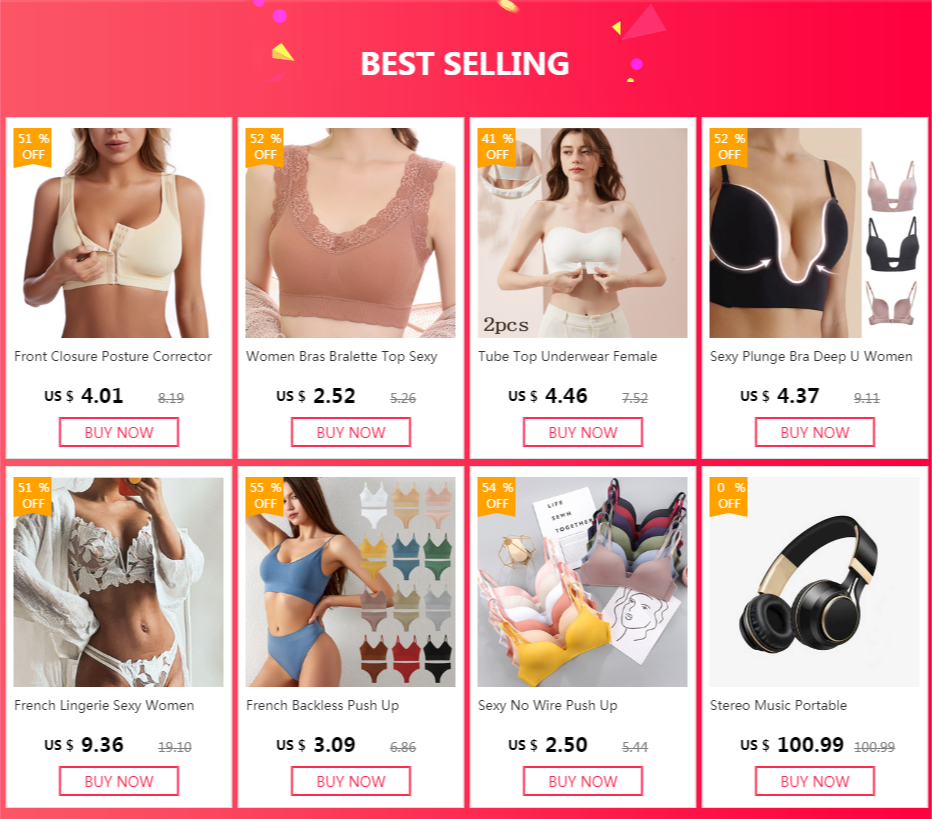Open the 2pcs tube top product image
Viewport: 932px width, 819px height.
coord(582,233)
